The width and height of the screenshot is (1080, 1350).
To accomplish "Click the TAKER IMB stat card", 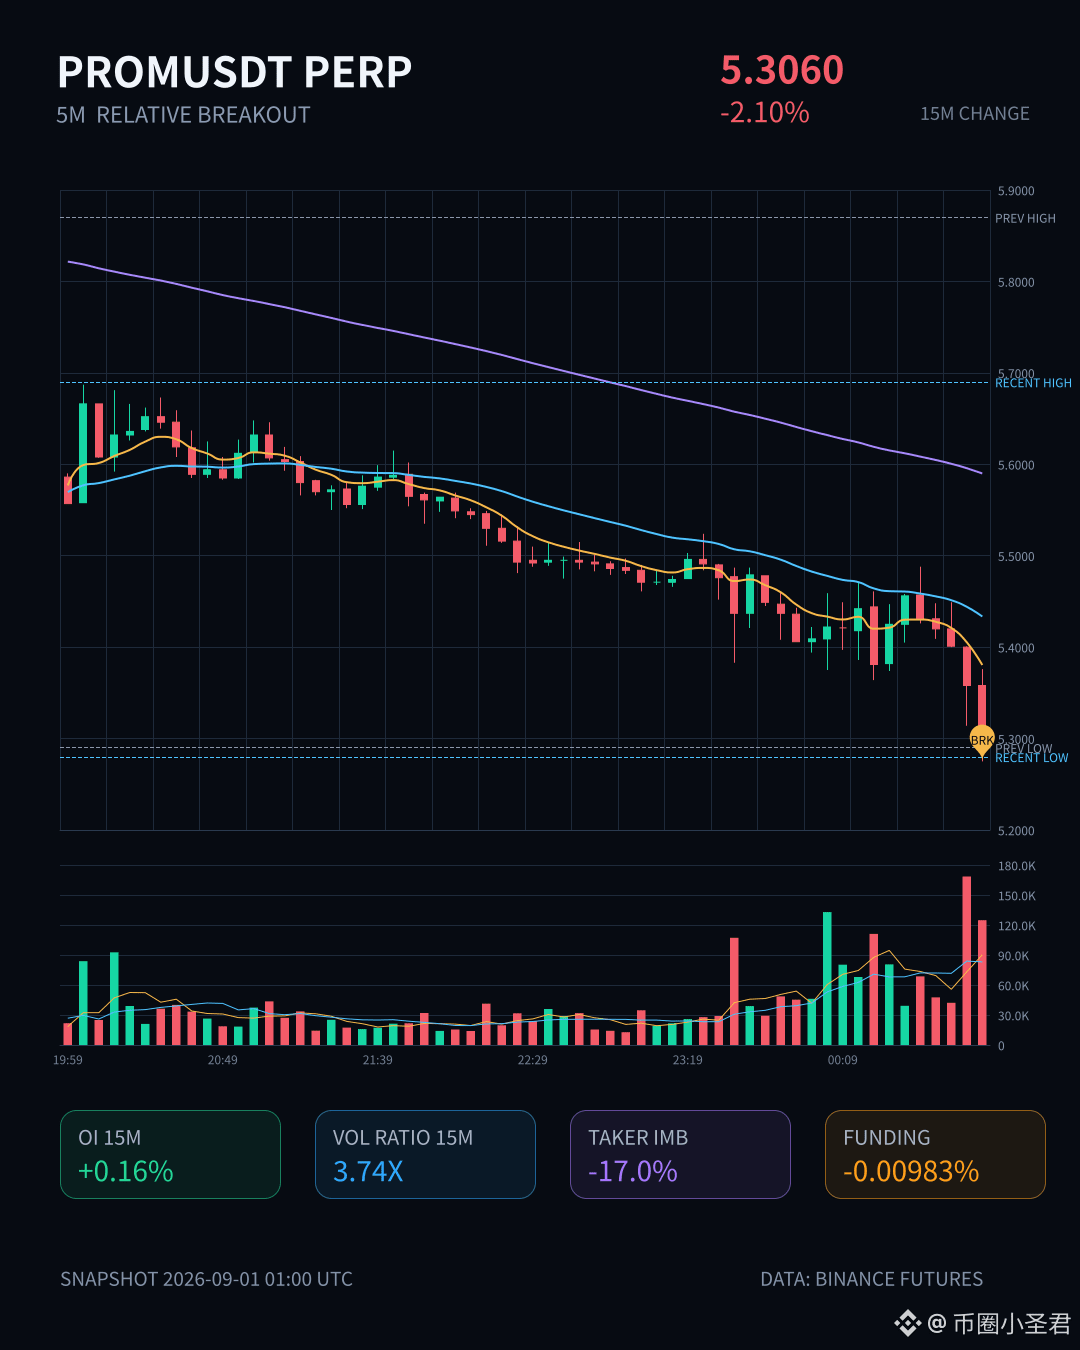I will click(x=680, y=1154).
